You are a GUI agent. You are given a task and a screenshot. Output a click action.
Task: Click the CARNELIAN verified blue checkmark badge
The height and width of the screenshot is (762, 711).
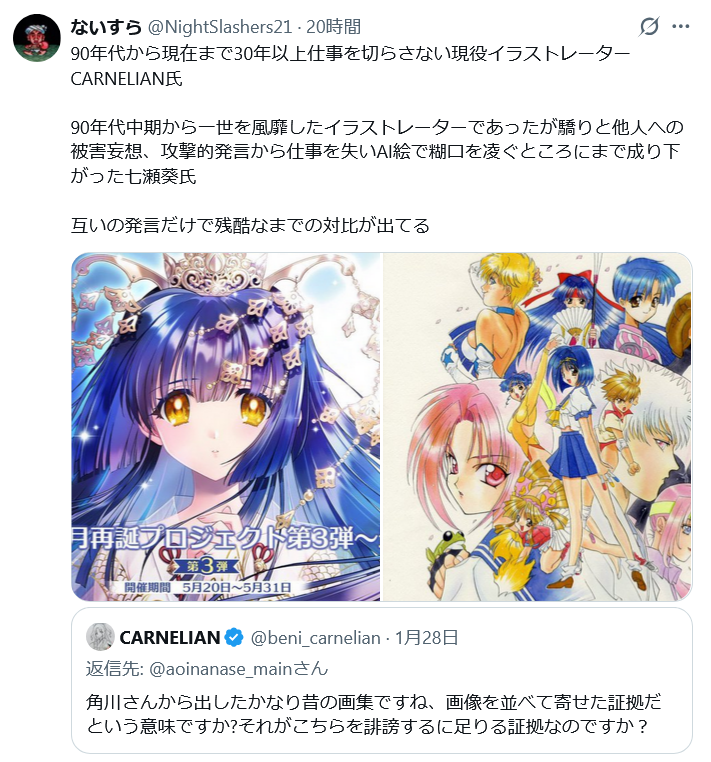pos(235,638)
